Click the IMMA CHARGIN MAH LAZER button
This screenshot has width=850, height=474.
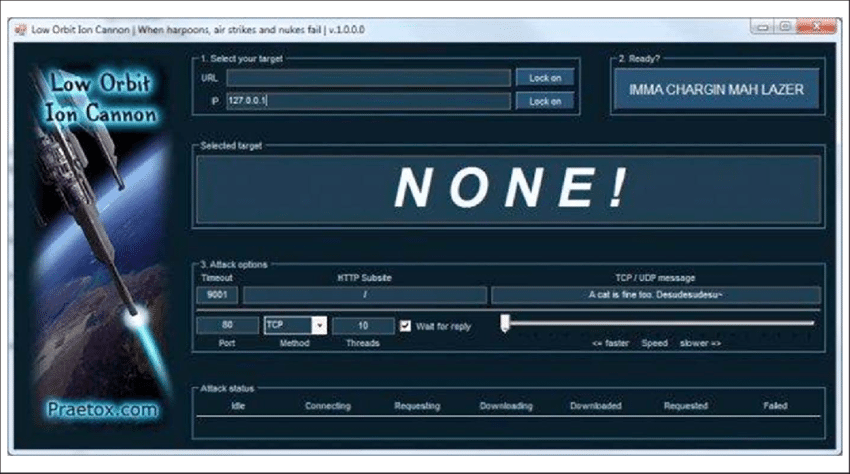coord(716,89)
